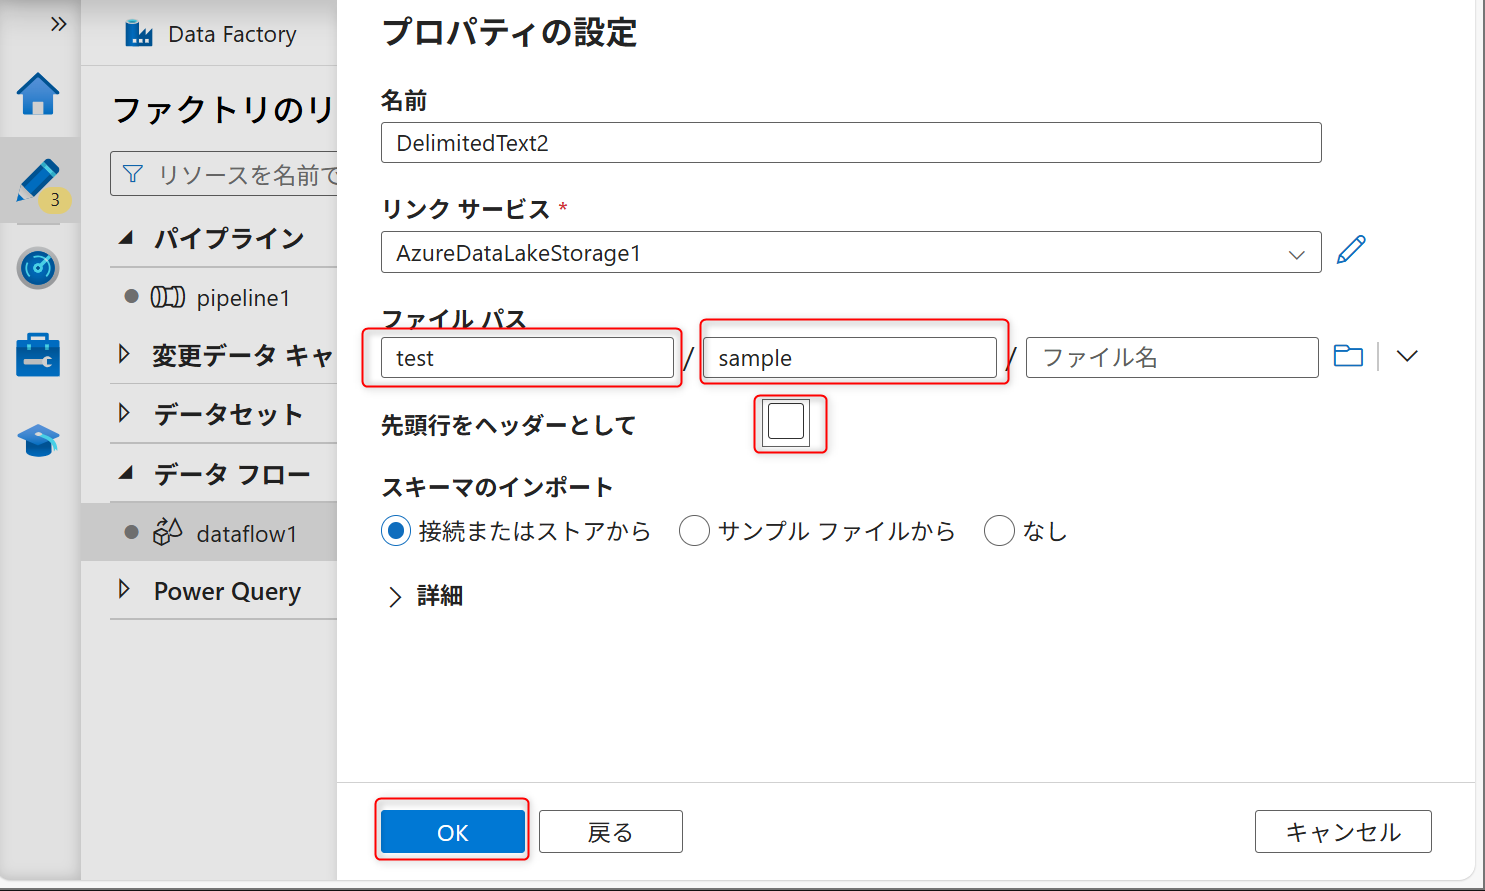Expand the Power Query section
1485x891 pixels.
tap(125, 591)
